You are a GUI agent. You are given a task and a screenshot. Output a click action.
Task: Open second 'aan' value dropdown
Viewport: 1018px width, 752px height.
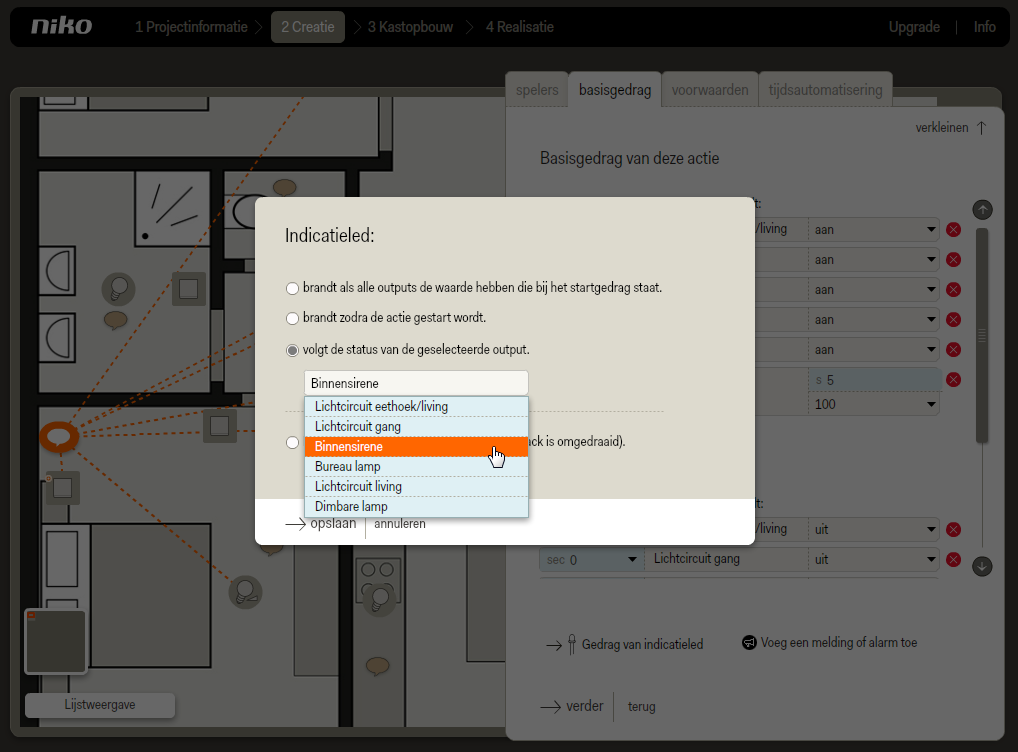[x=874, y=260]
